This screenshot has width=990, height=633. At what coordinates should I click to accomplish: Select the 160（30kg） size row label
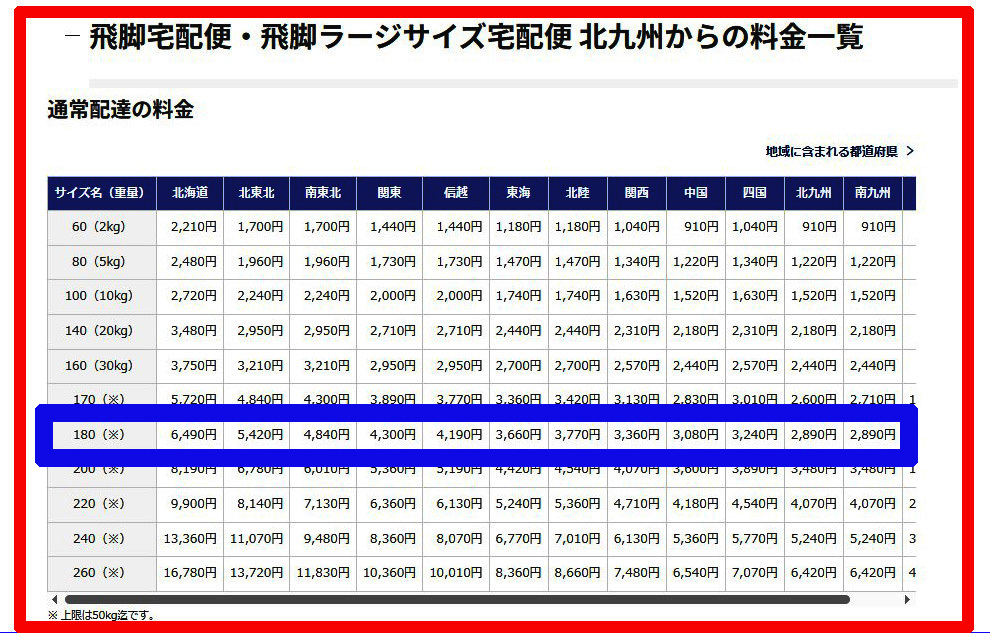pos(102,366)
